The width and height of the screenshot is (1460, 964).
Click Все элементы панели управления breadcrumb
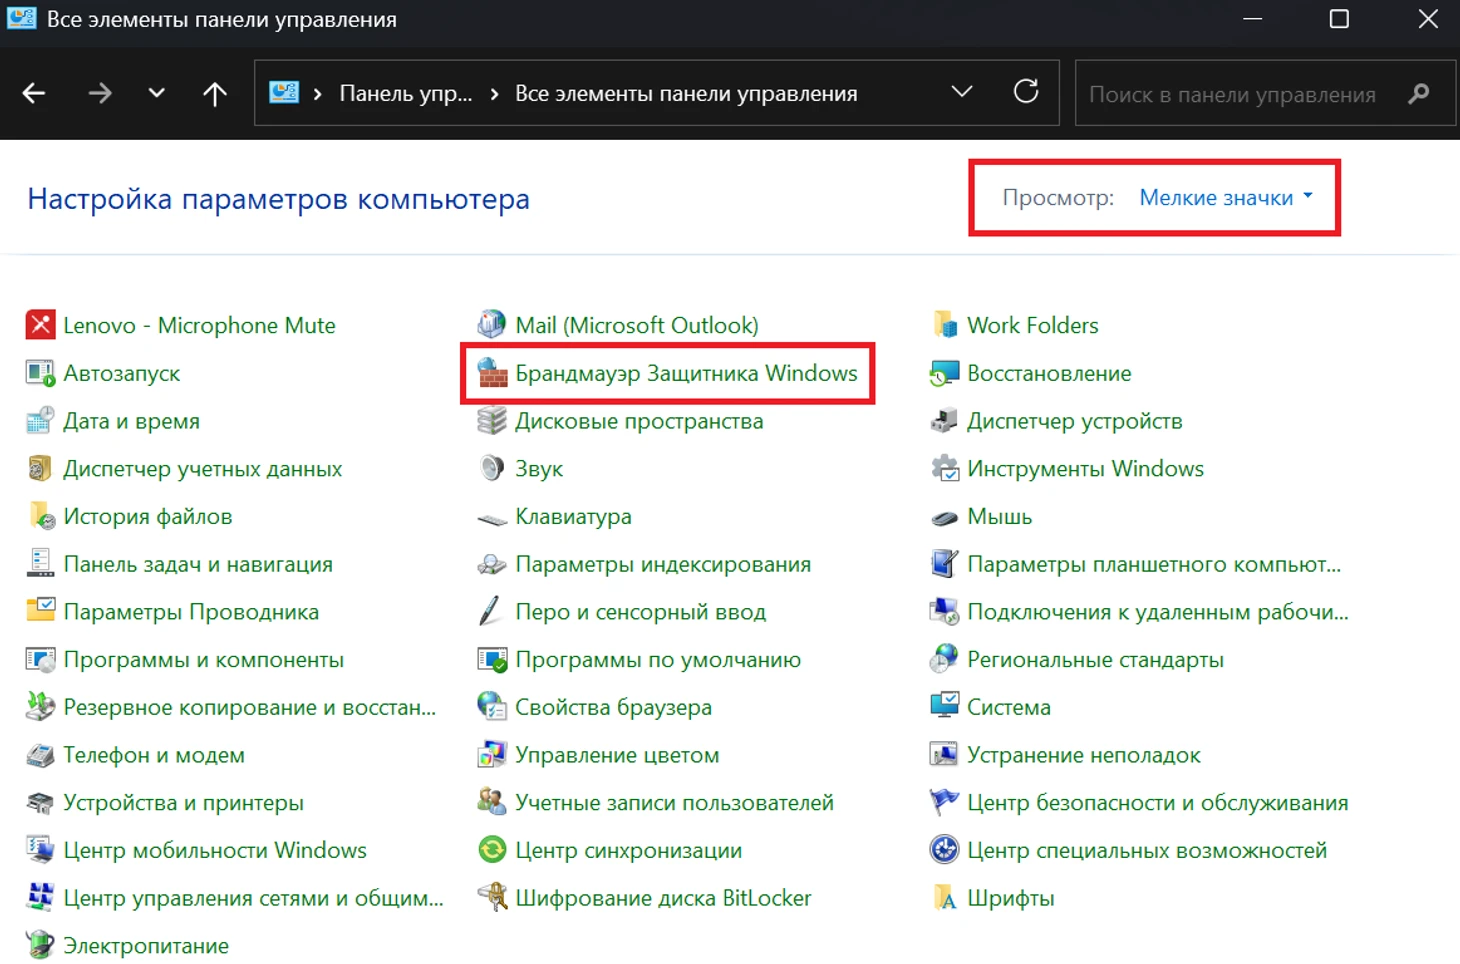tap(686, 94)
